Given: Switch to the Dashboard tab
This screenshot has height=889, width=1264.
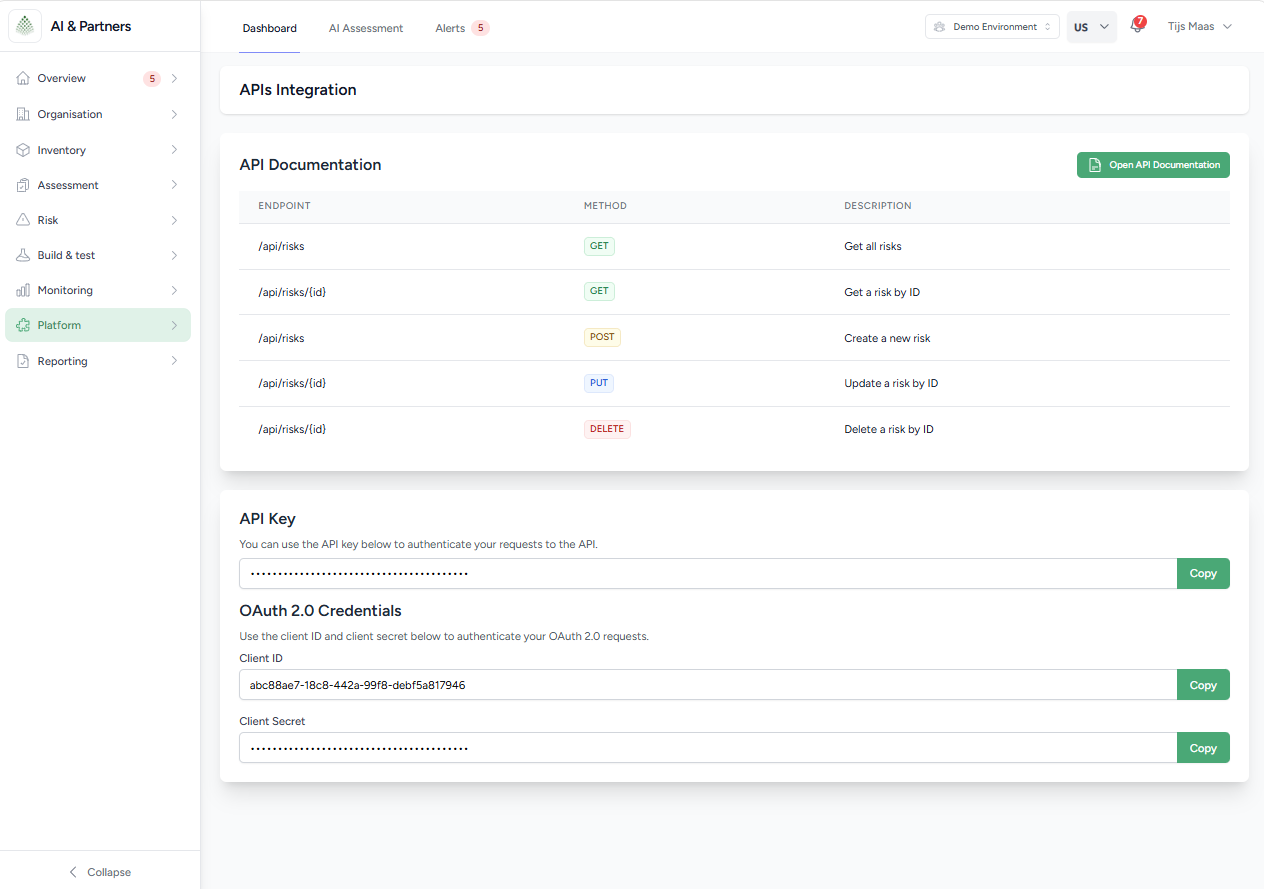Looking at the screenshot, I should click(x=269, y=28).
